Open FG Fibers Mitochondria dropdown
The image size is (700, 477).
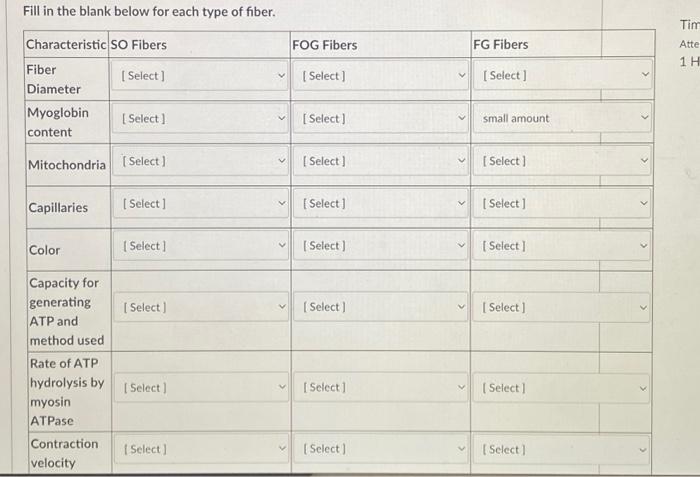coord(562,161)
